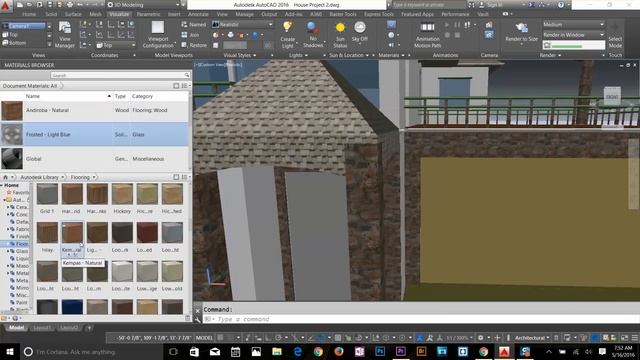Image resolution: width=640 pixels, height=360 pixels.
Task: Click the Category column header
Action: click(x=142, y=96)
